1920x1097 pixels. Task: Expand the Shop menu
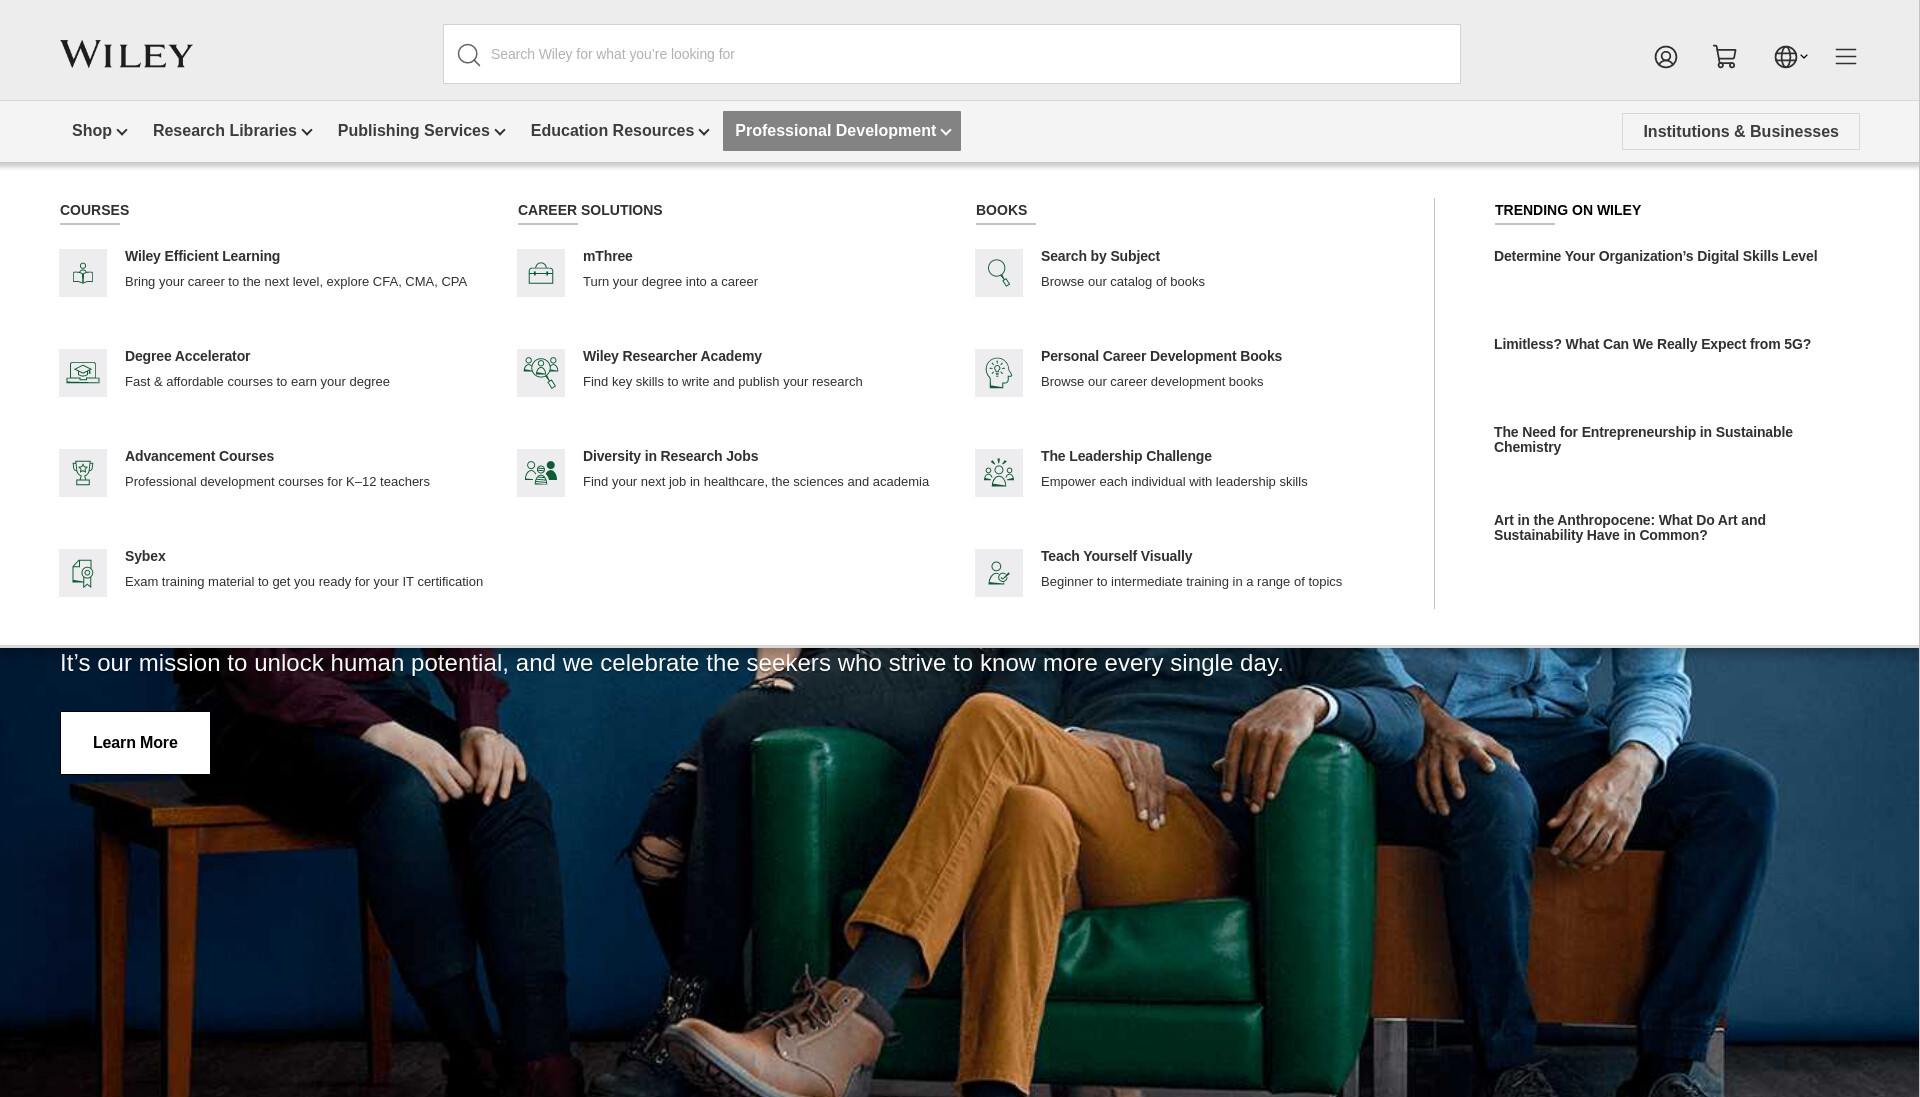coord(99,131)
